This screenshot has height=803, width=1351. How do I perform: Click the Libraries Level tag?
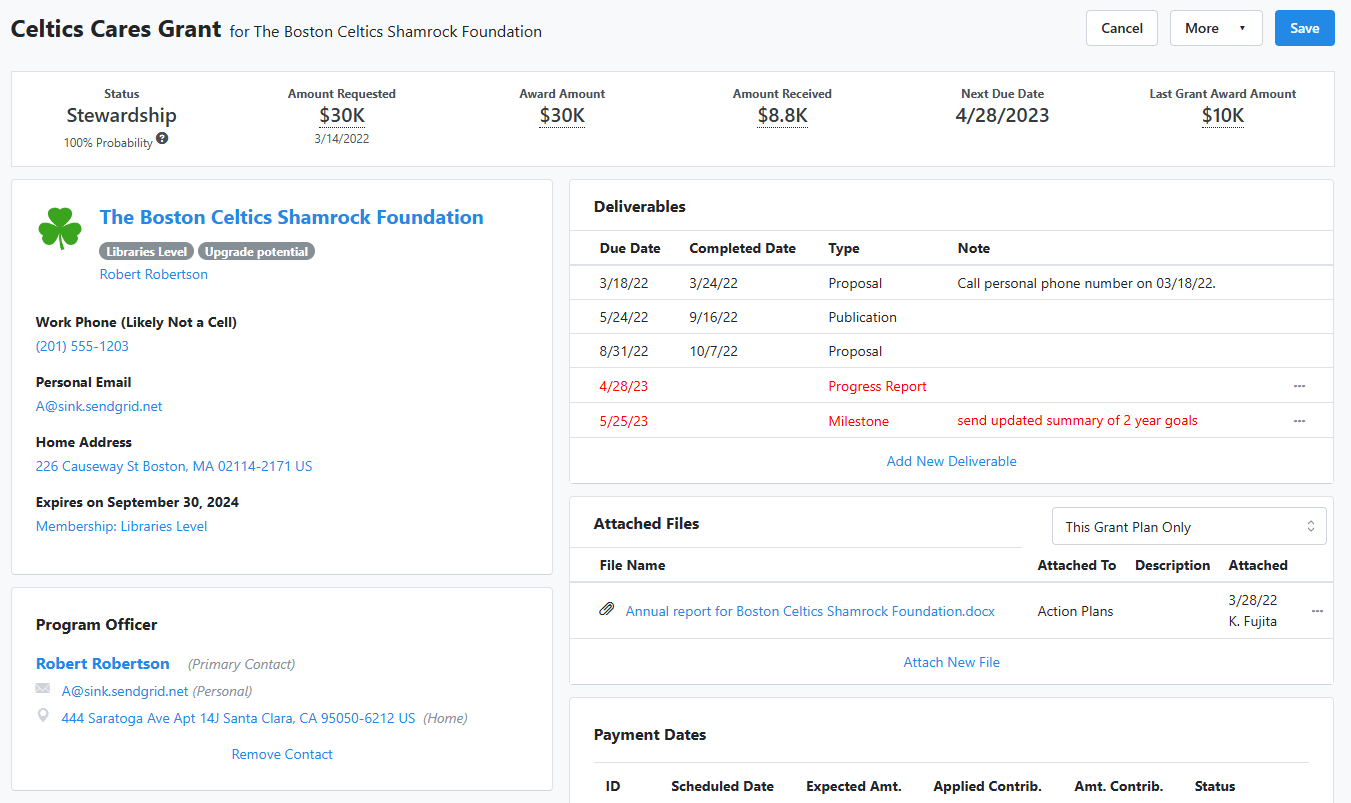click(x=147, y=251)
